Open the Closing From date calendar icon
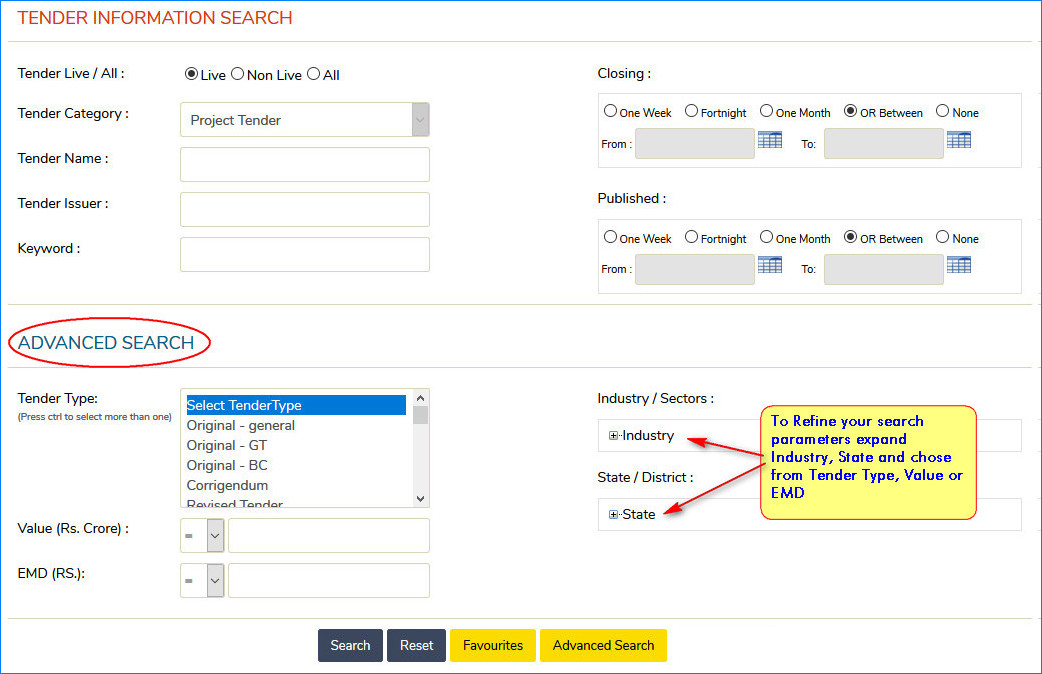The image size is (1042, 674). click(x=769, y=141)
